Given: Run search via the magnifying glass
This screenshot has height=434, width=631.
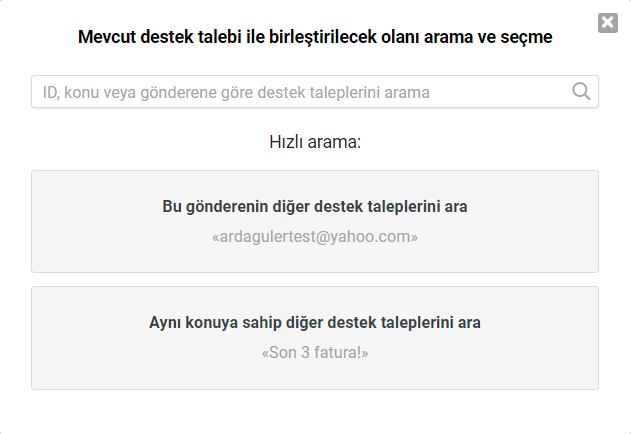Looking at the screenshot, I should click(581, 91).
